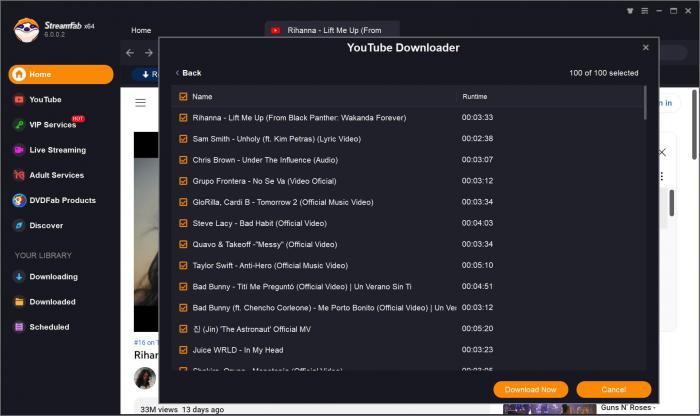Click the '100 of 100 selected' text
Screen dimensions: 700x416
pos(604,73)
